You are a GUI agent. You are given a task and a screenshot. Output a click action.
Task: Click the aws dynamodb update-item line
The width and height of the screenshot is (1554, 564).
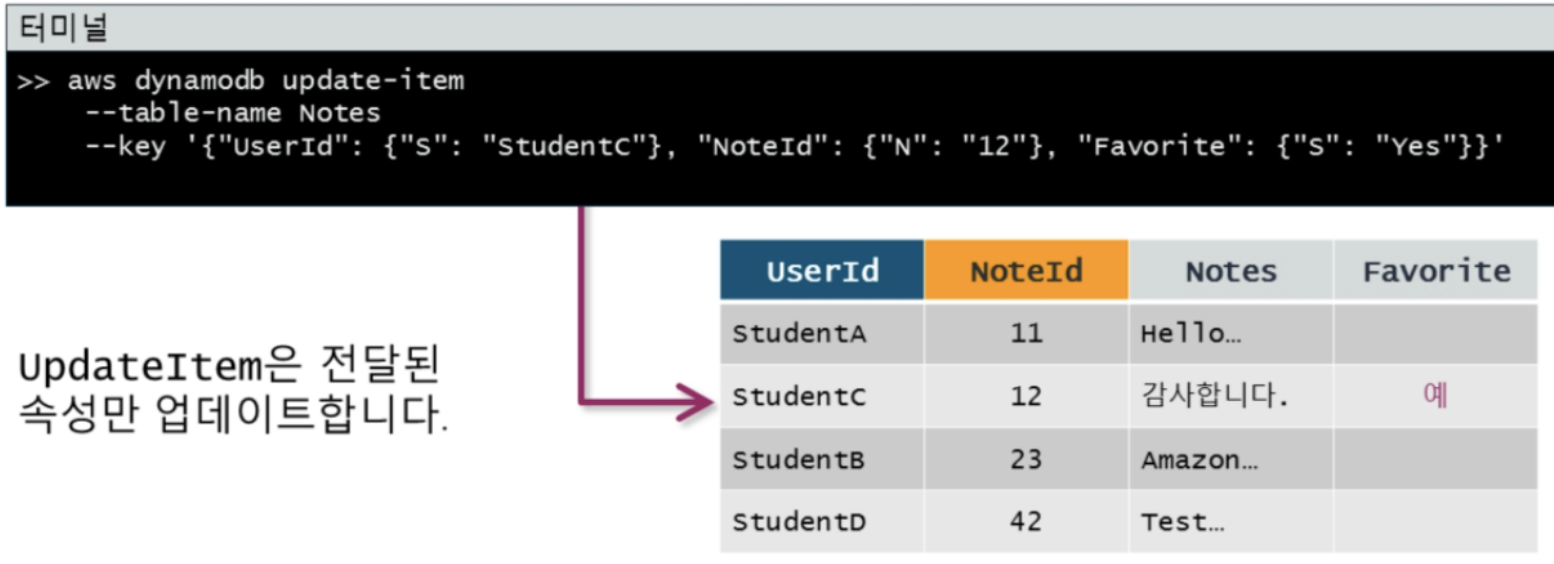[x=241, y=81]
